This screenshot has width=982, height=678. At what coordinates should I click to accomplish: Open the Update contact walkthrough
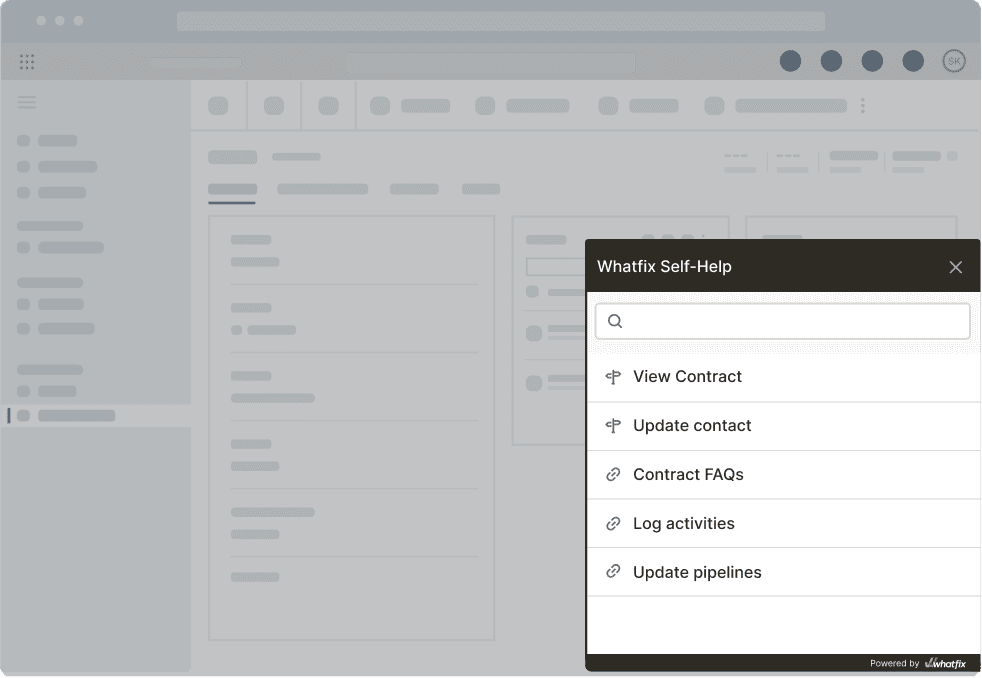(x=692, y=426)
